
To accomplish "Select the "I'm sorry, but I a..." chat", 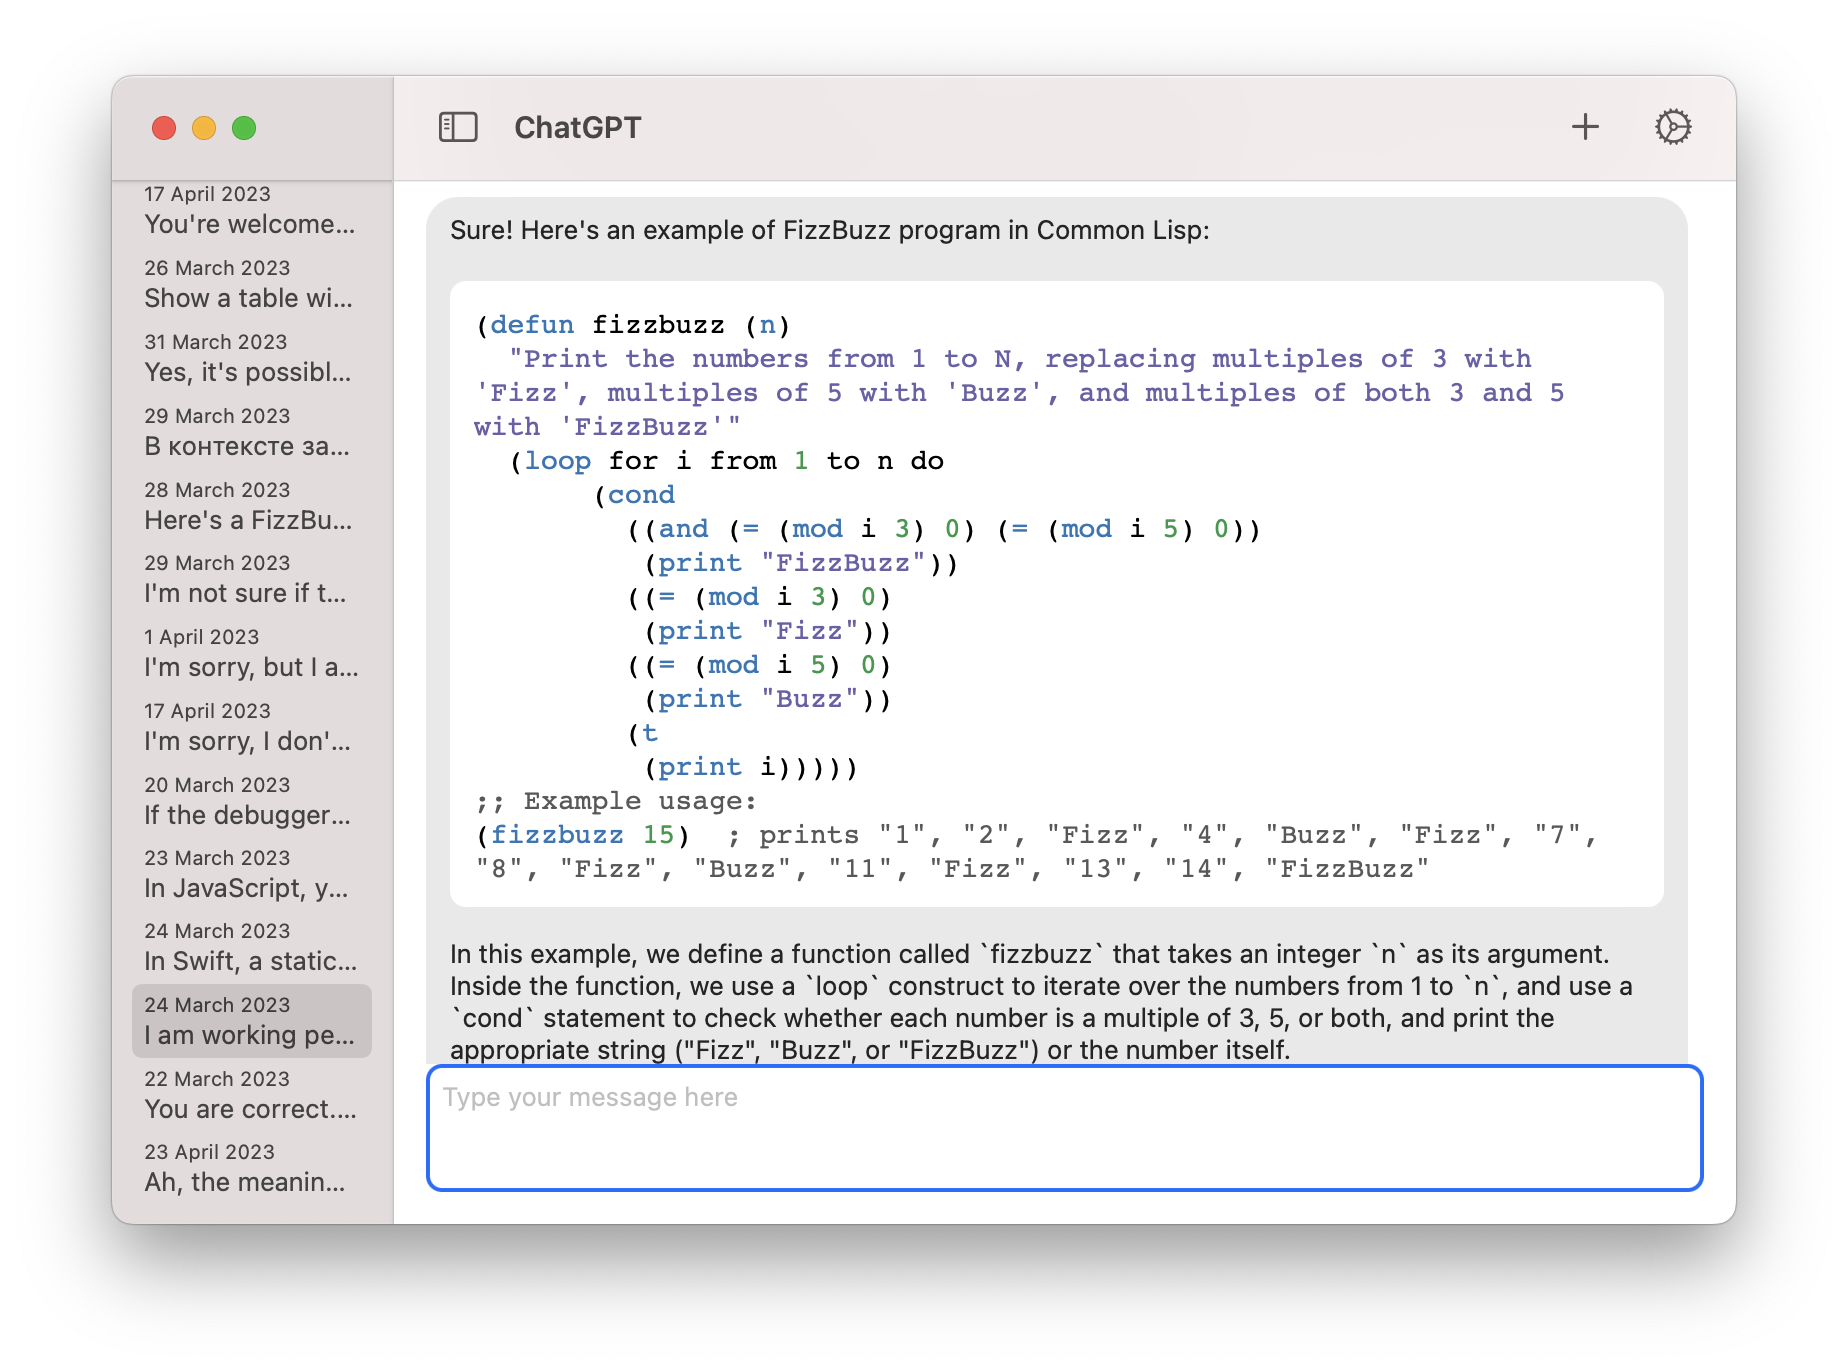I will pos(252,653).
